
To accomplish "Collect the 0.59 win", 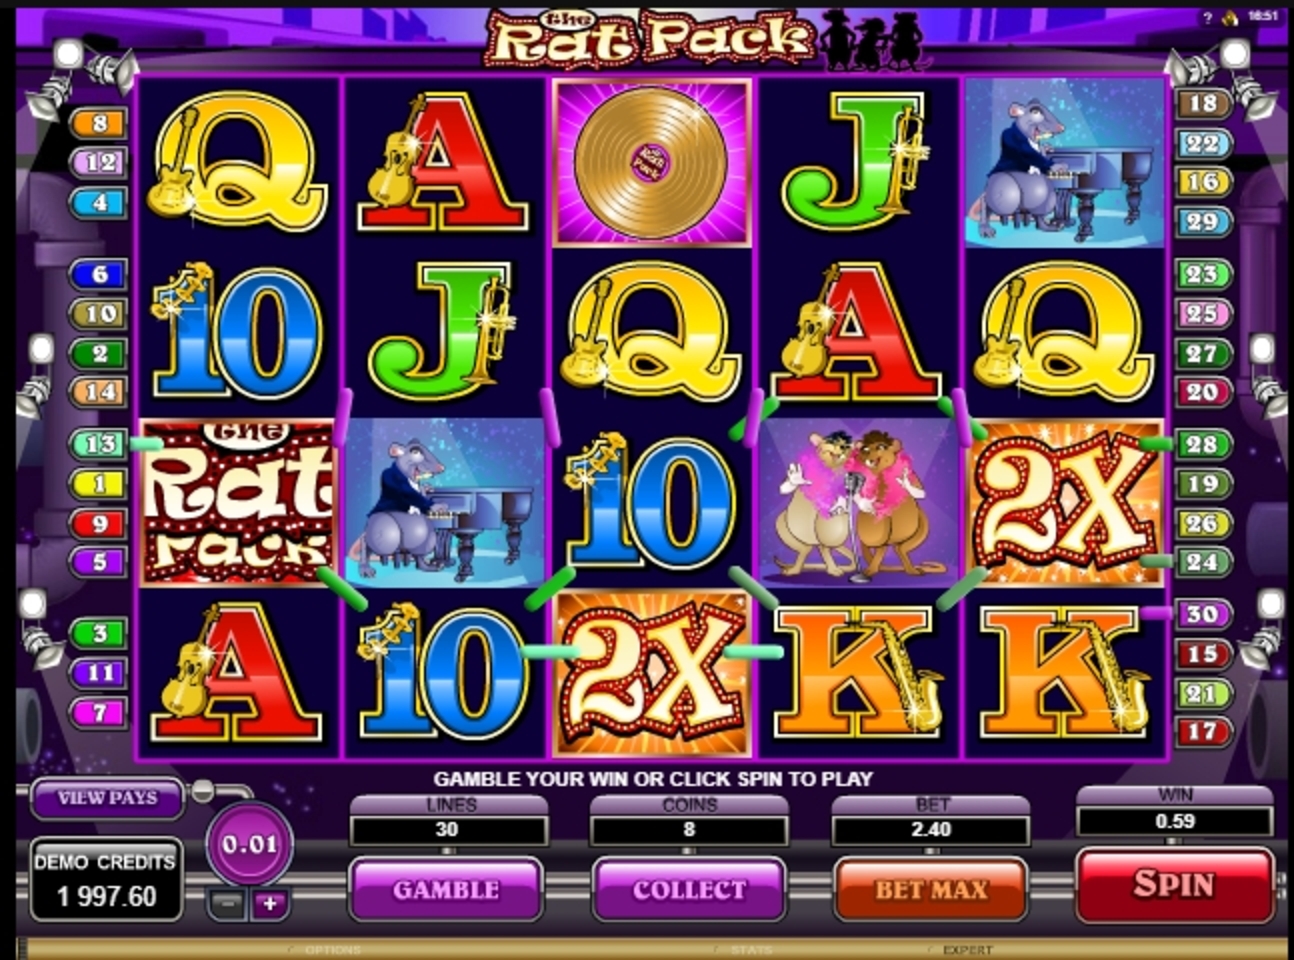I will (x=689, y=889).
